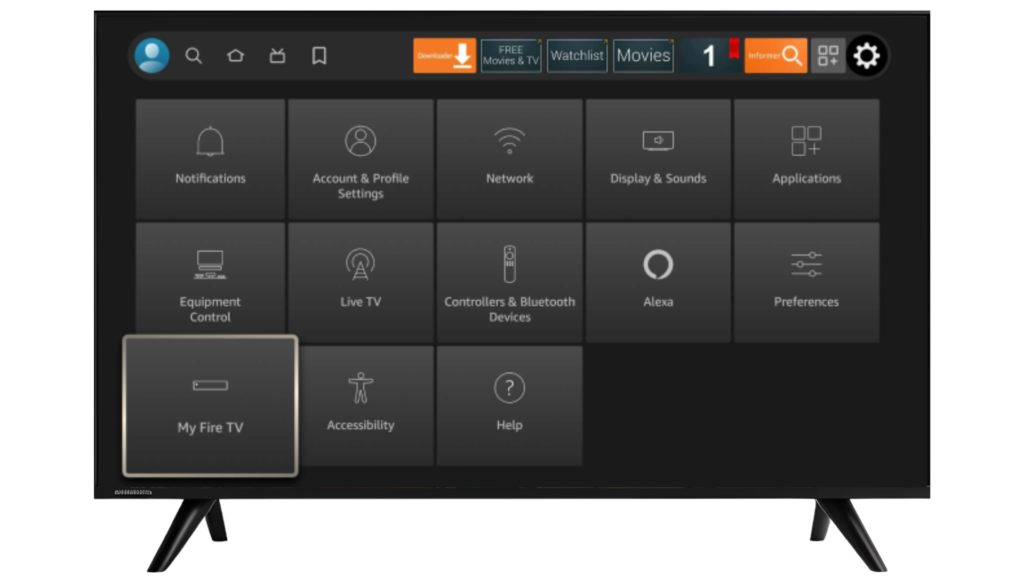Screen dimensions: 1024x576
Task: Launch the orange Downloader shortcut
Action: coord(443,56)
